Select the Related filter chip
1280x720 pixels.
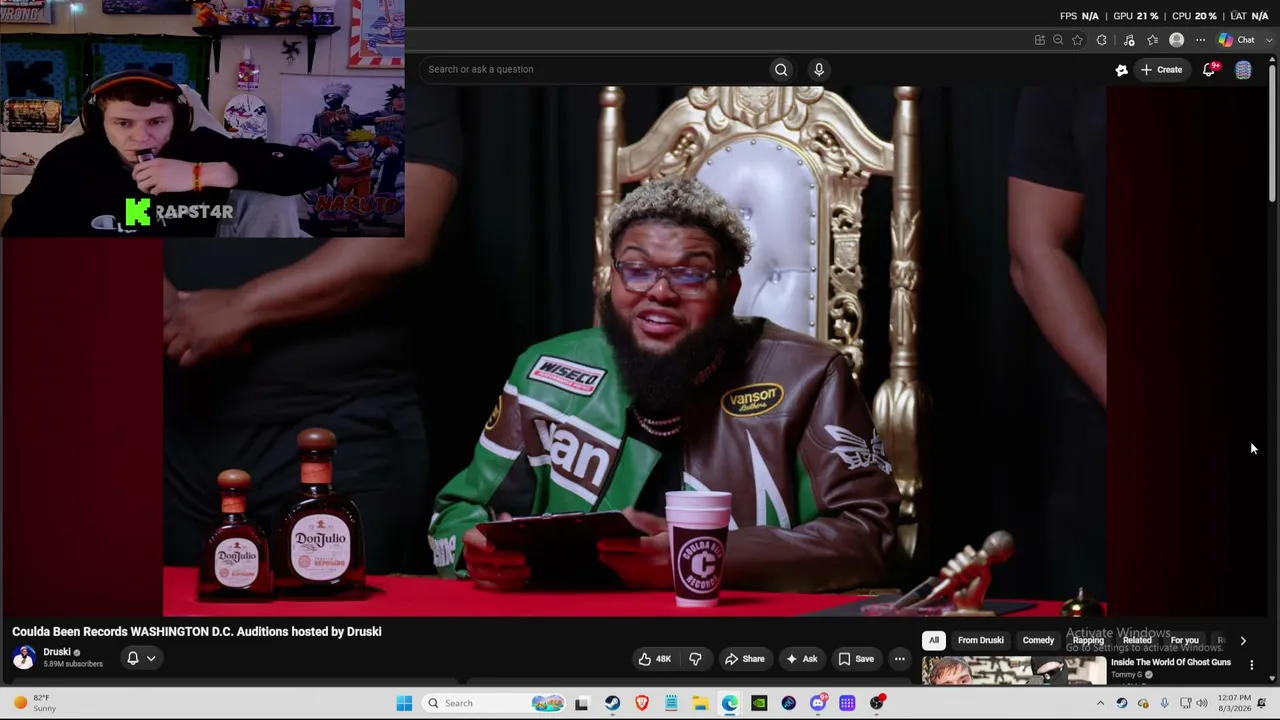[1137, 641]
